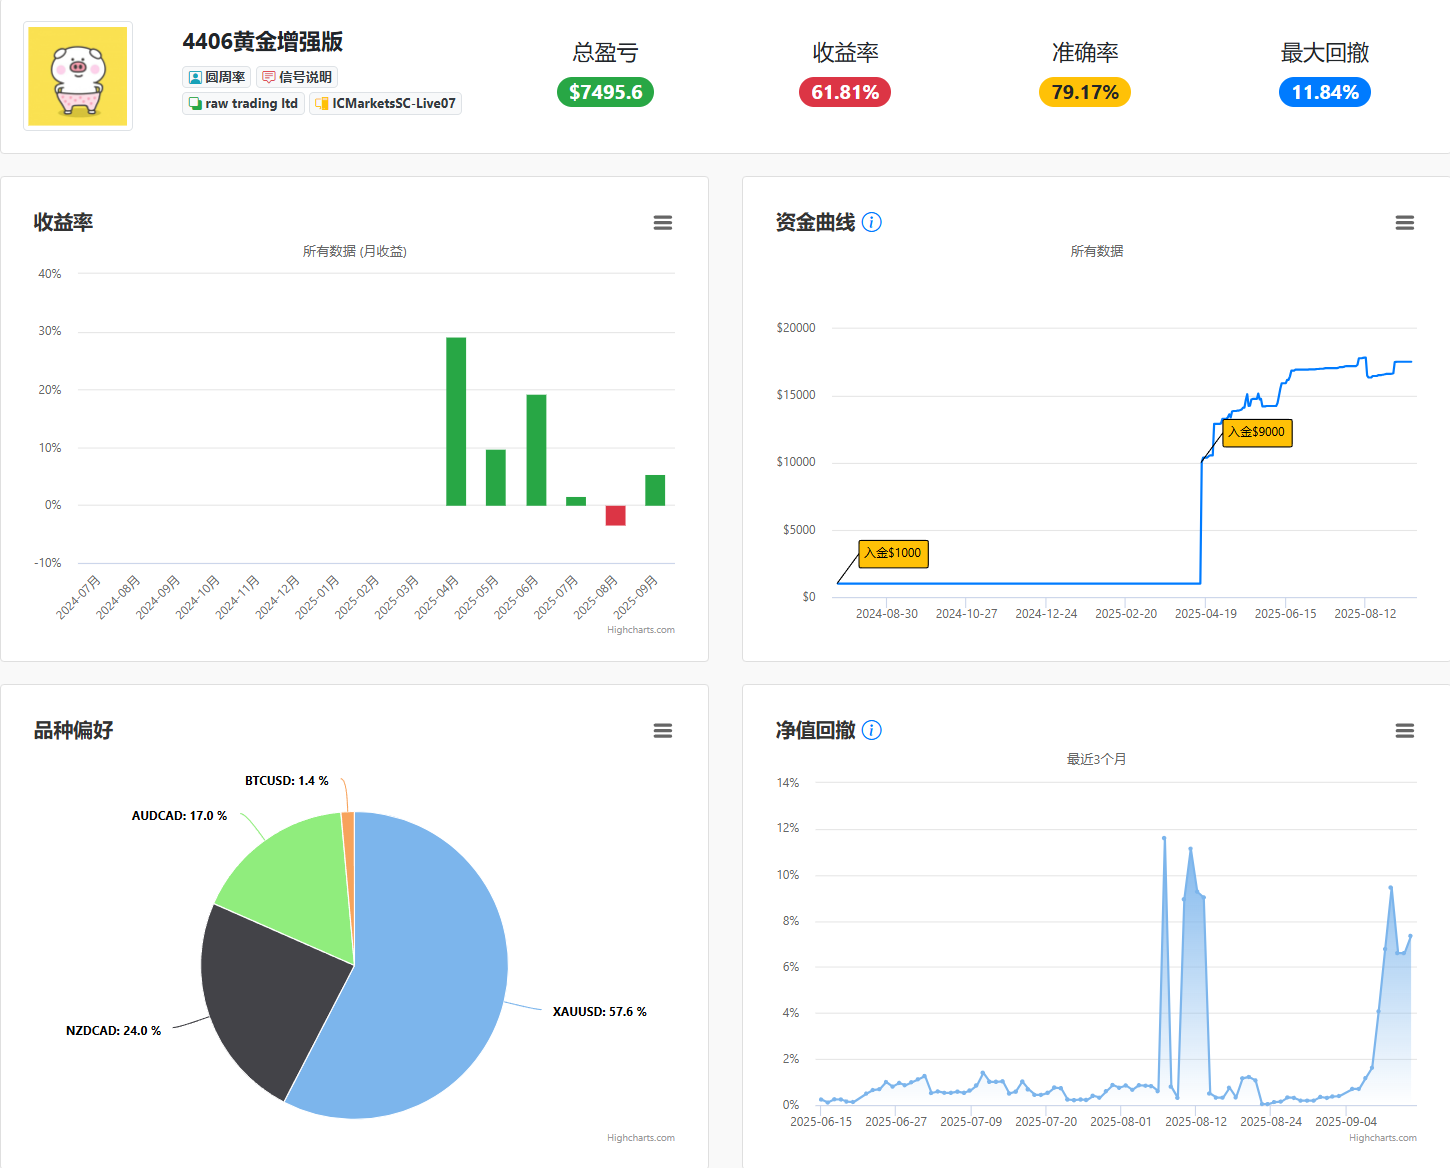Click the pig avatar image
Screen dimensions: 1450x1168
point(78,76)
